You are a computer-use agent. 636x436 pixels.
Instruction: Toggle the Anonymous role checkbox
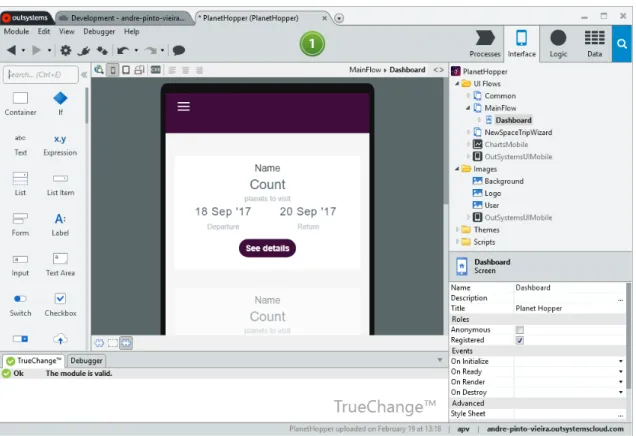coord(520,330)
